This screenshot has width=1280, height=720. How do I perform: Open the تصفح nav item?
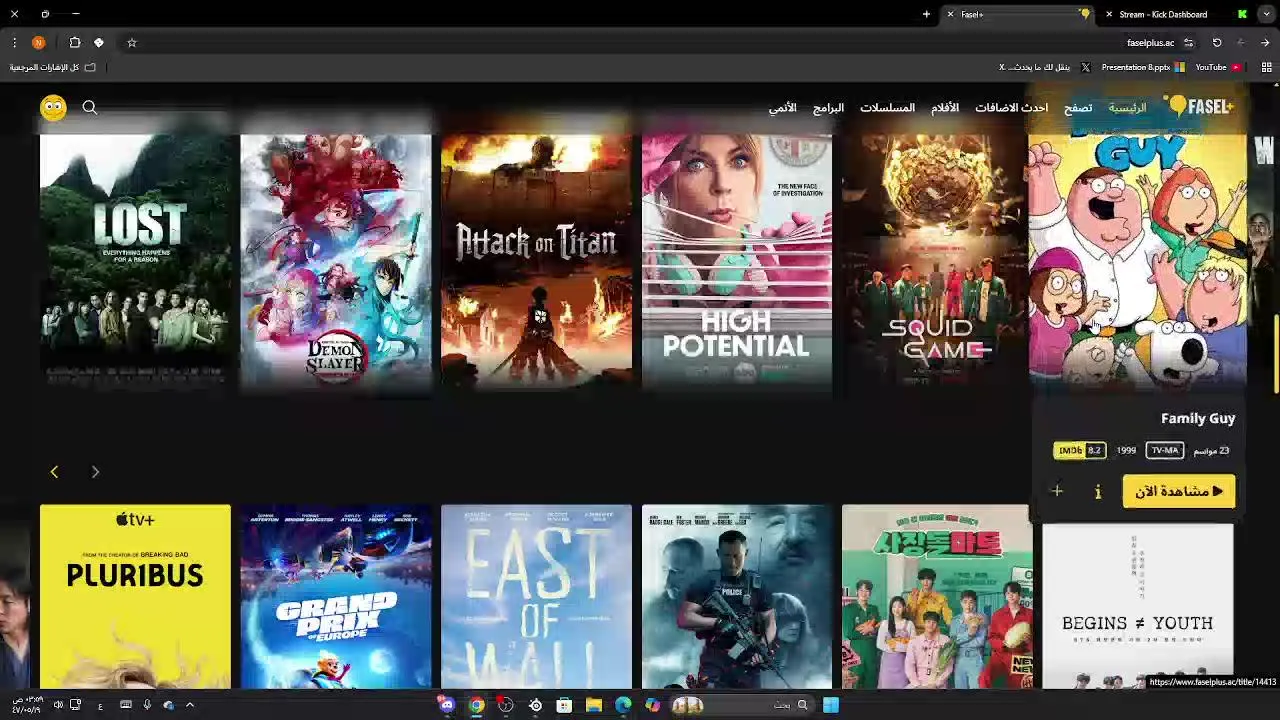coord(1078,107)
